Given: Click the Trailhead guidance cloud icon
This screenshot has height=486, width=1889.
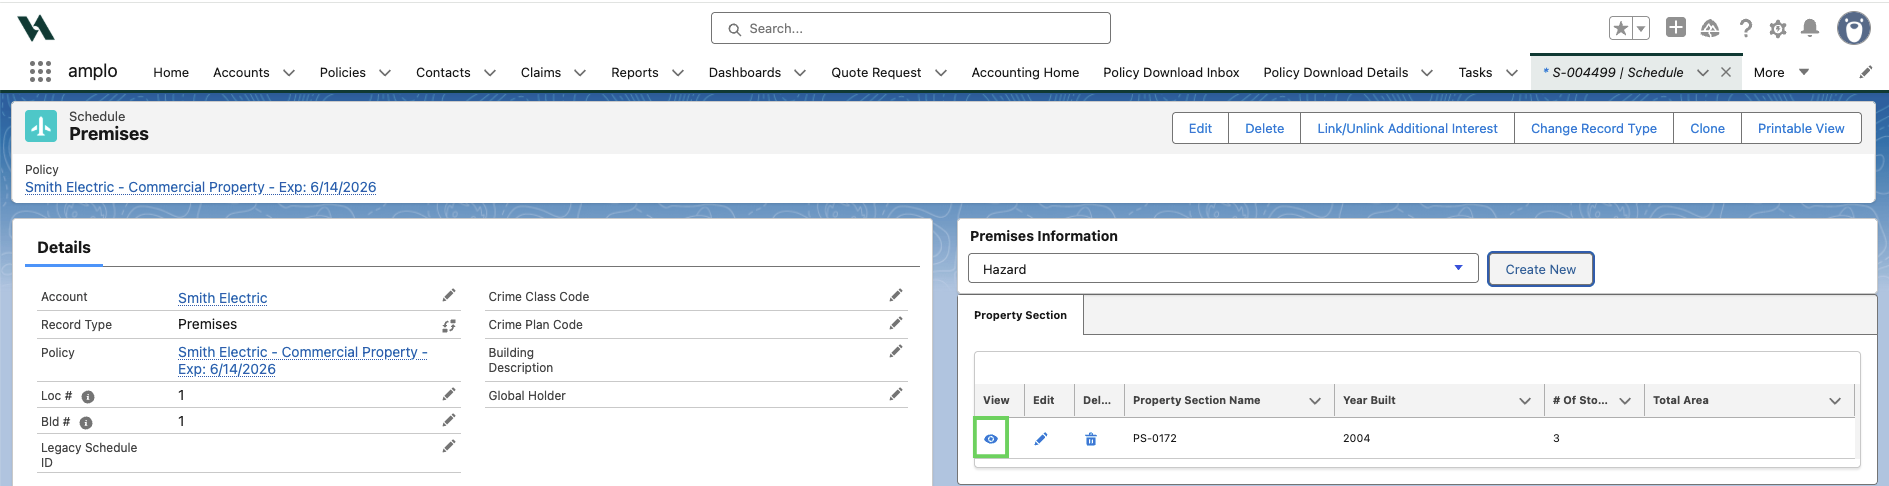Looking at the screenshot, I should (x=1710, y=28).
